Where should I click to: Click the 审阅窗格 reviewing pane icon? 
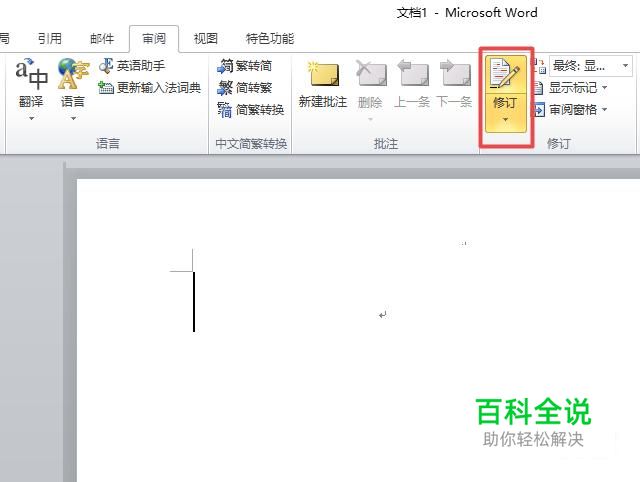tap(538, 110)
